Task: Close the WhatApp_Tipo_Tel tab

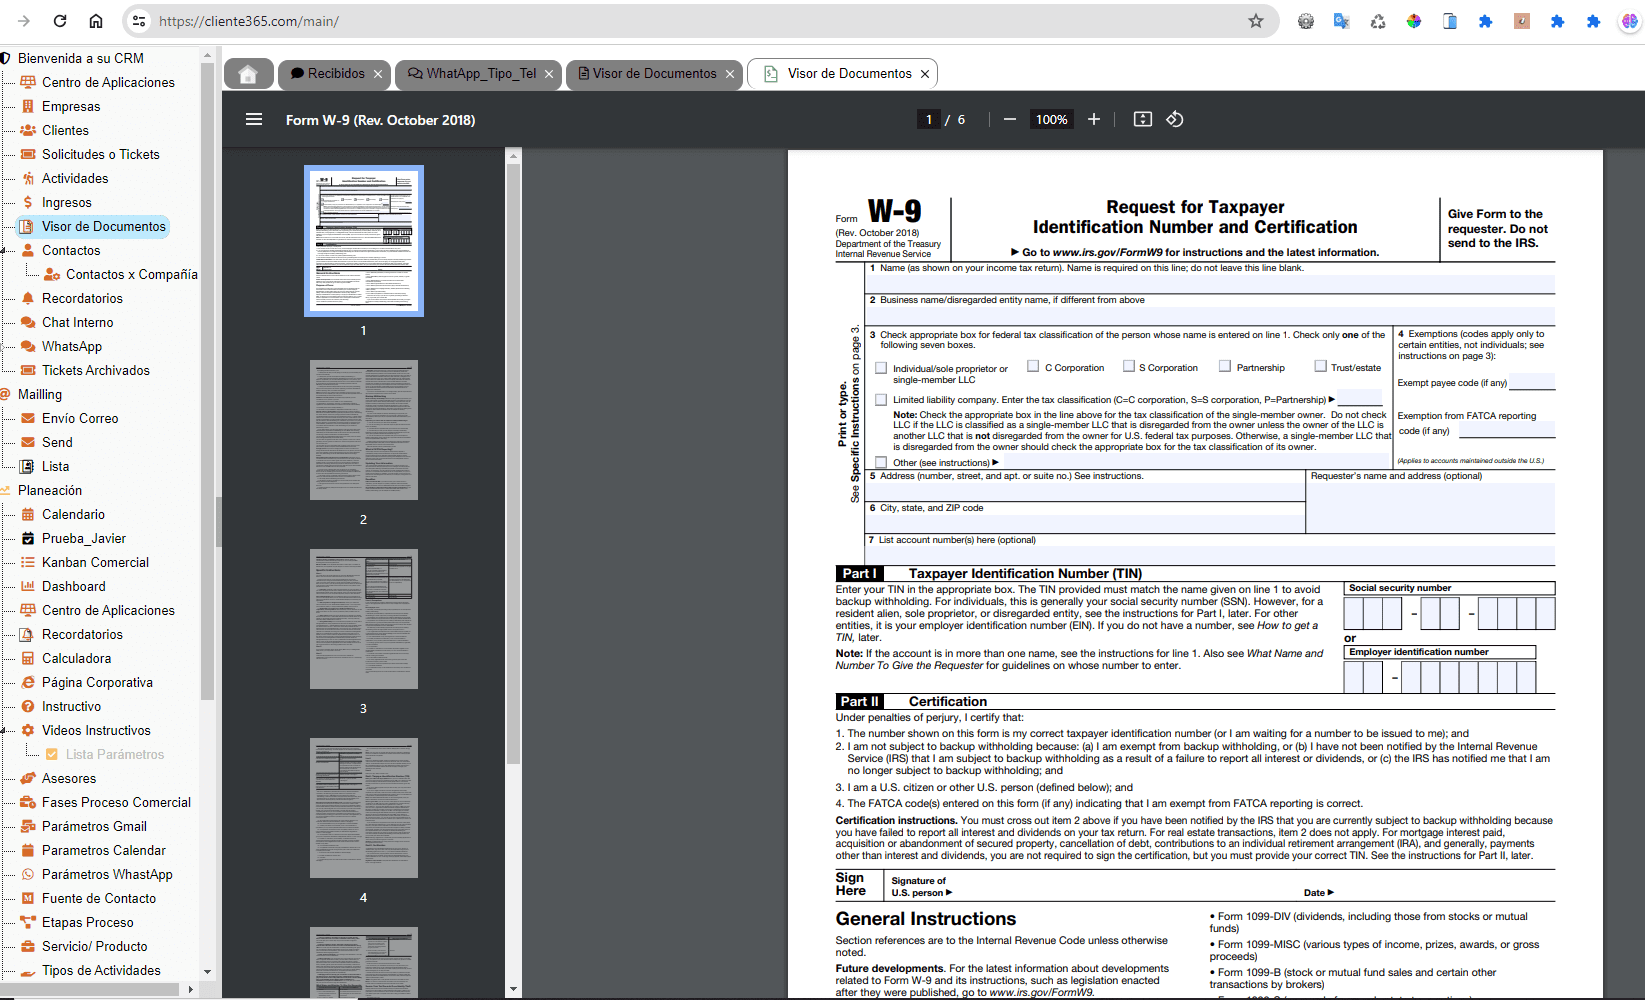Action: 549,74
